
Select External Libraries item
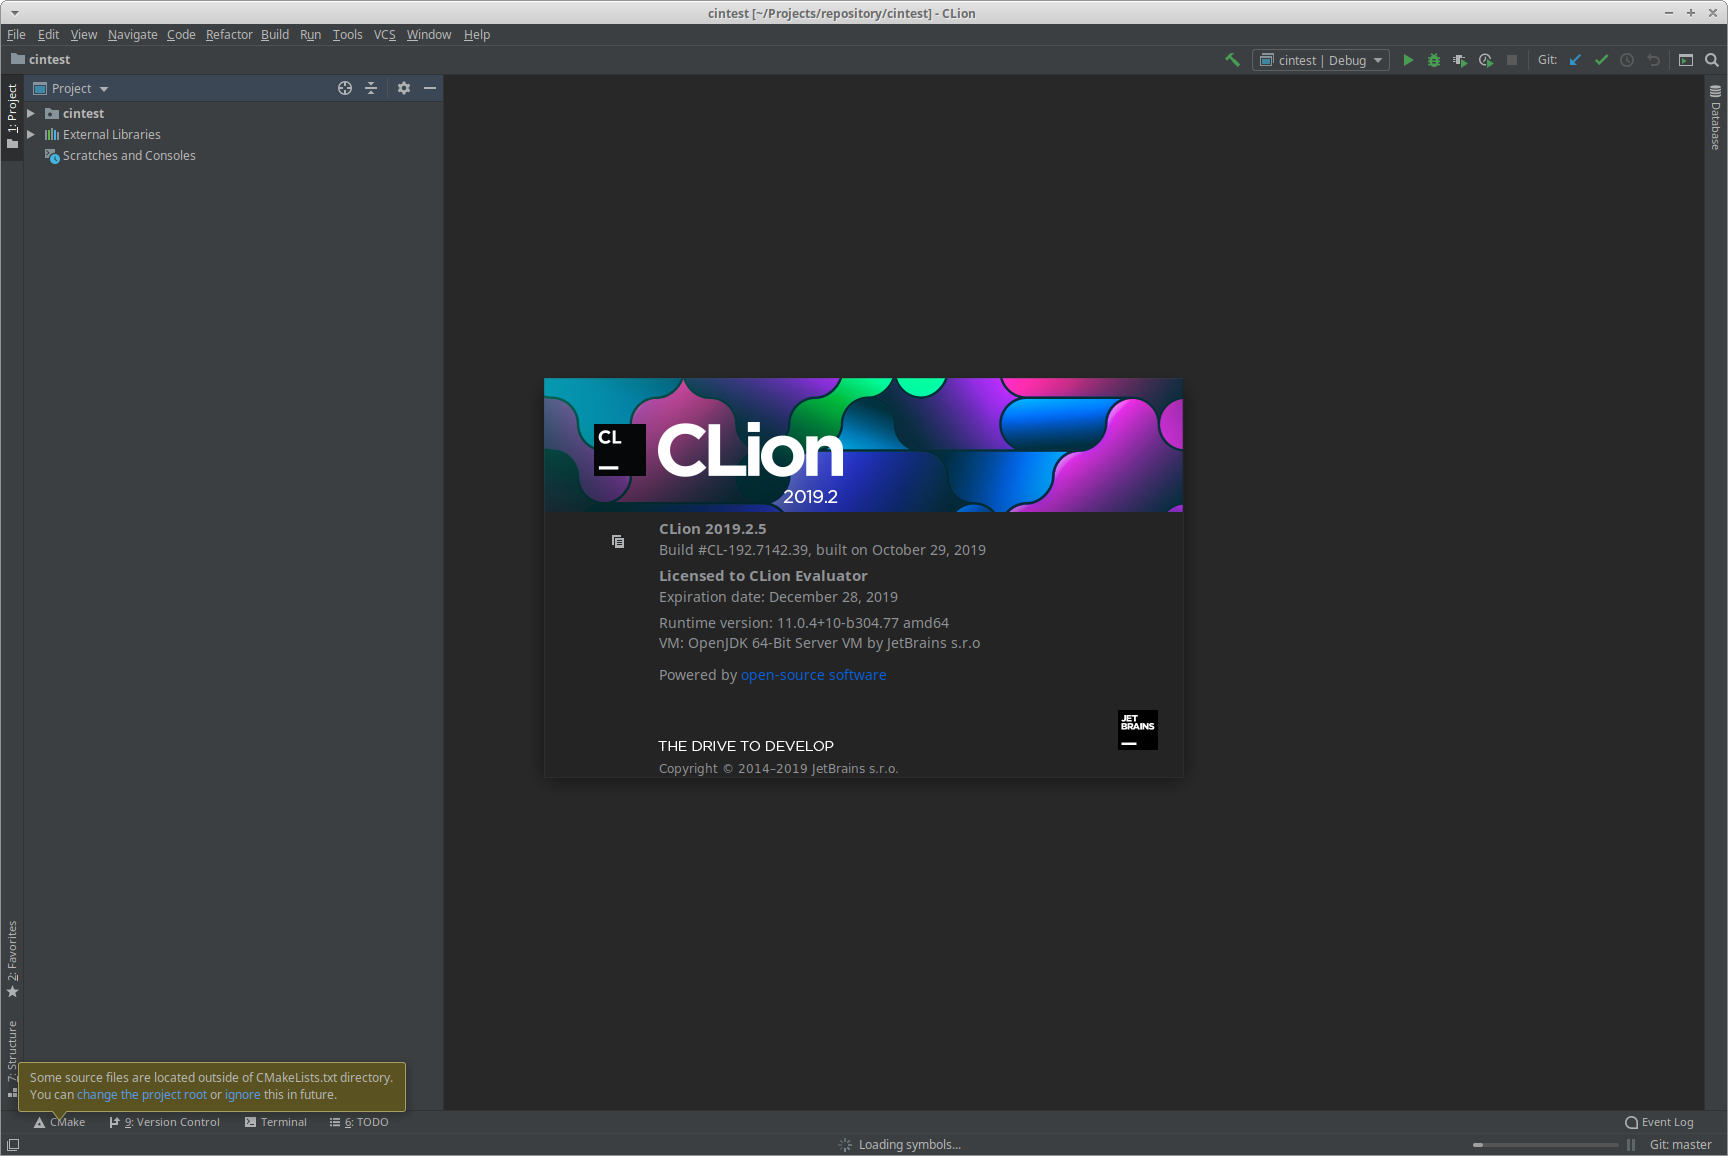coord(111,135)
